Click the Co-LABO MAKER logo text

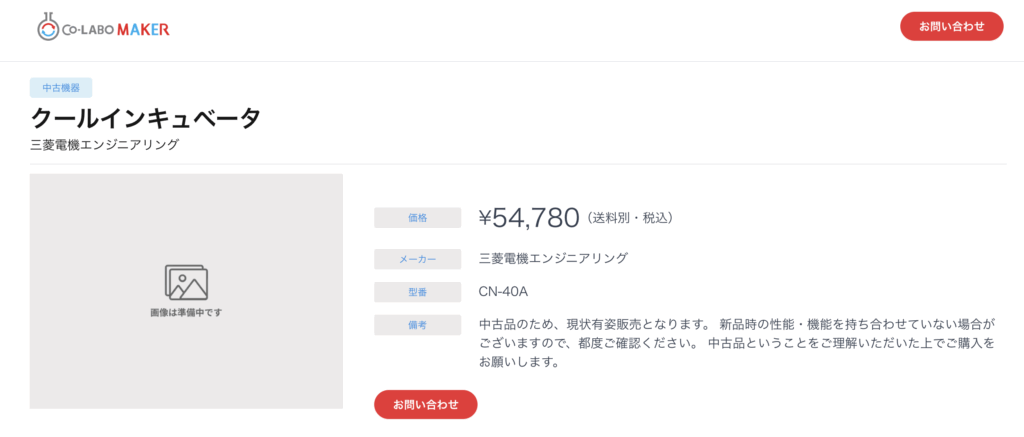pyautogui.click(x=116, y=29)
